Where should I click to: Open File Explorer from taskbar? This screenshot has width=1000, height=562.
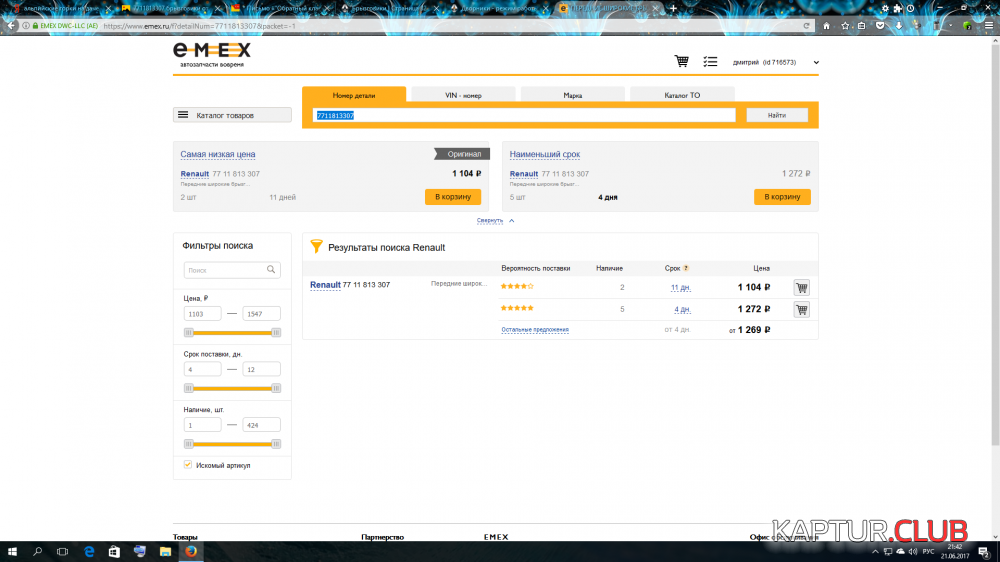point(165,552)
